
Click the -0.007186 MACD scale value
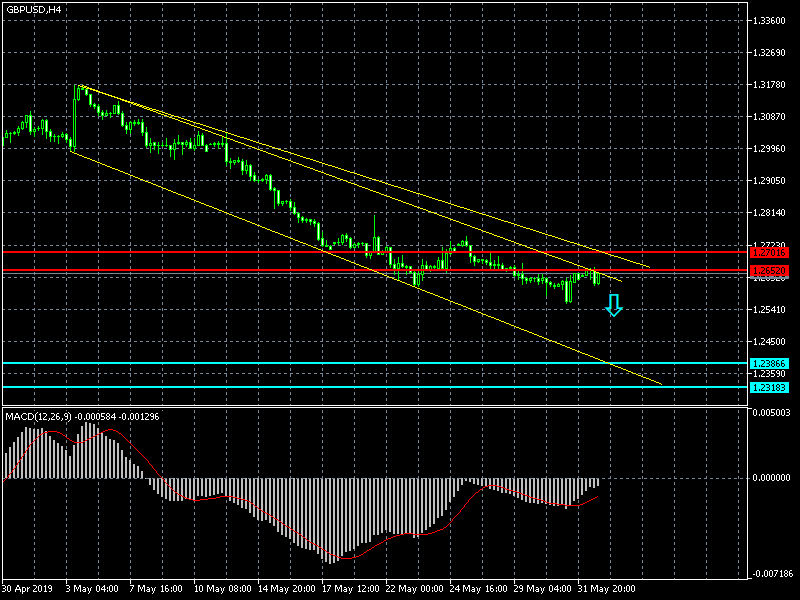tap(771, 574)
